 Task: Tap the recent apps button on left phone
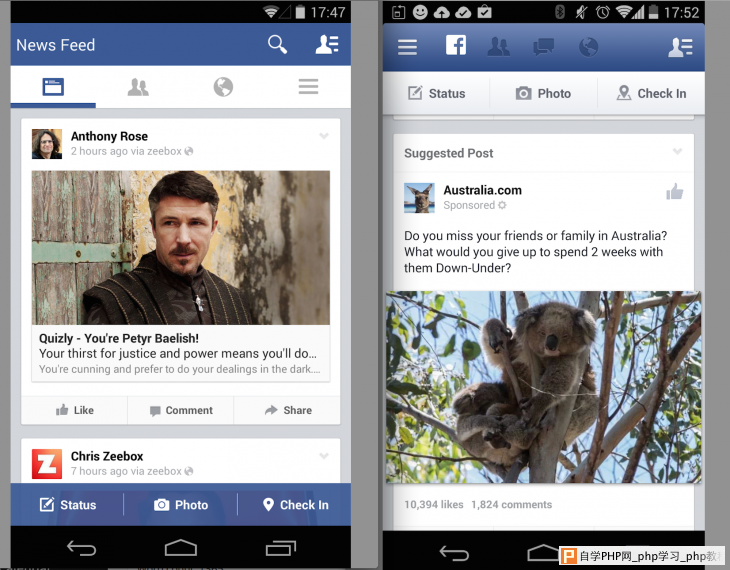[281, 548]
